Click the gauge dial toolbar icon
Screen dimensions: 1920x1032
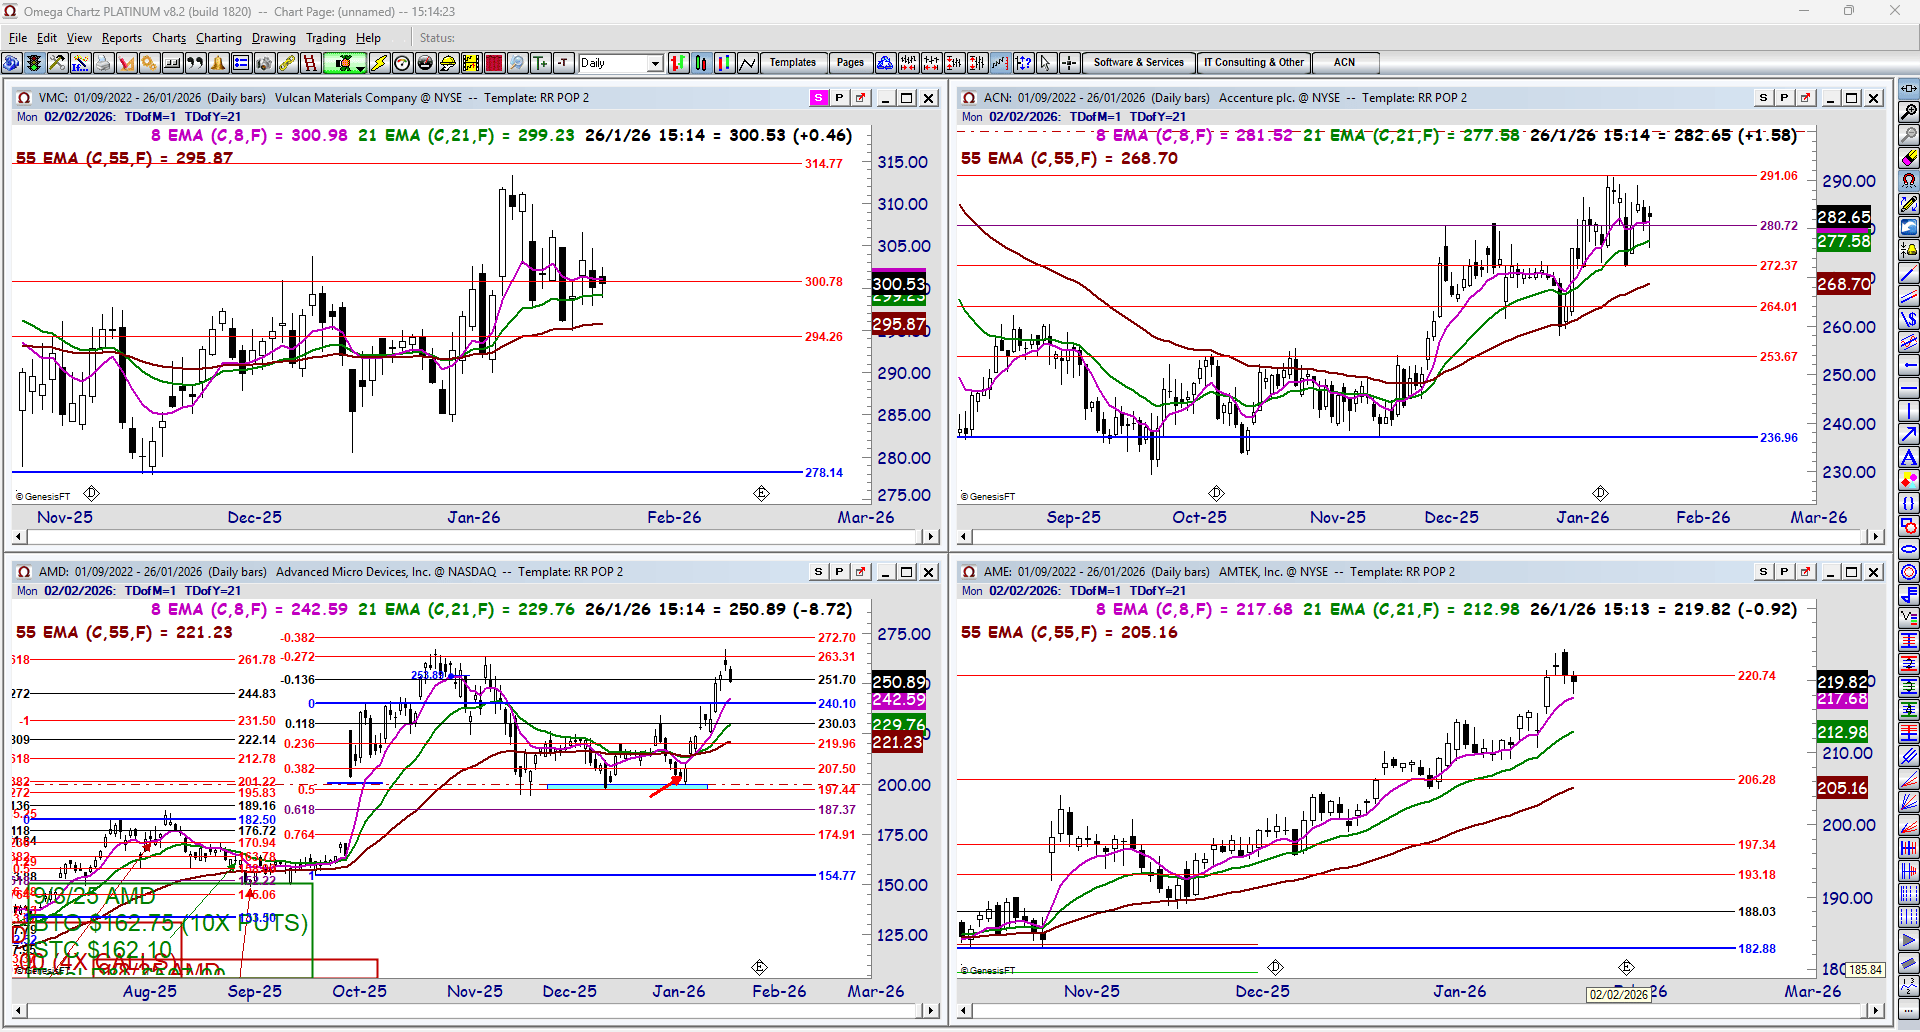click(402, 63)
